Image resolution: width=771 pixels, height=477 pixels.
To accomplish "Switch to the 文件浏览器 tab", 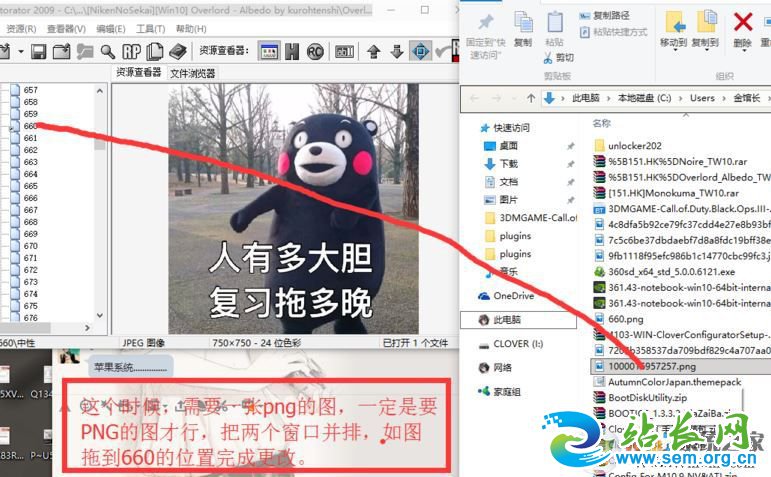I will [x=192, y=73].
